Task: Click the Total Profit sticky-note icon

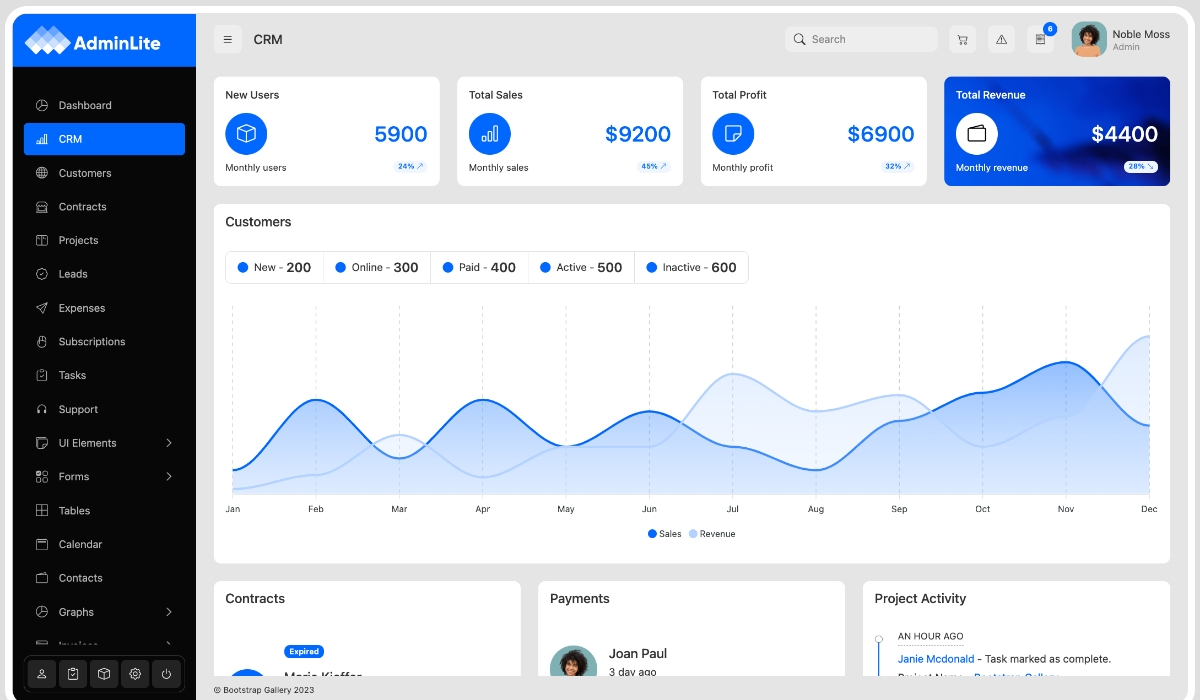Action: tap(733, 134)
